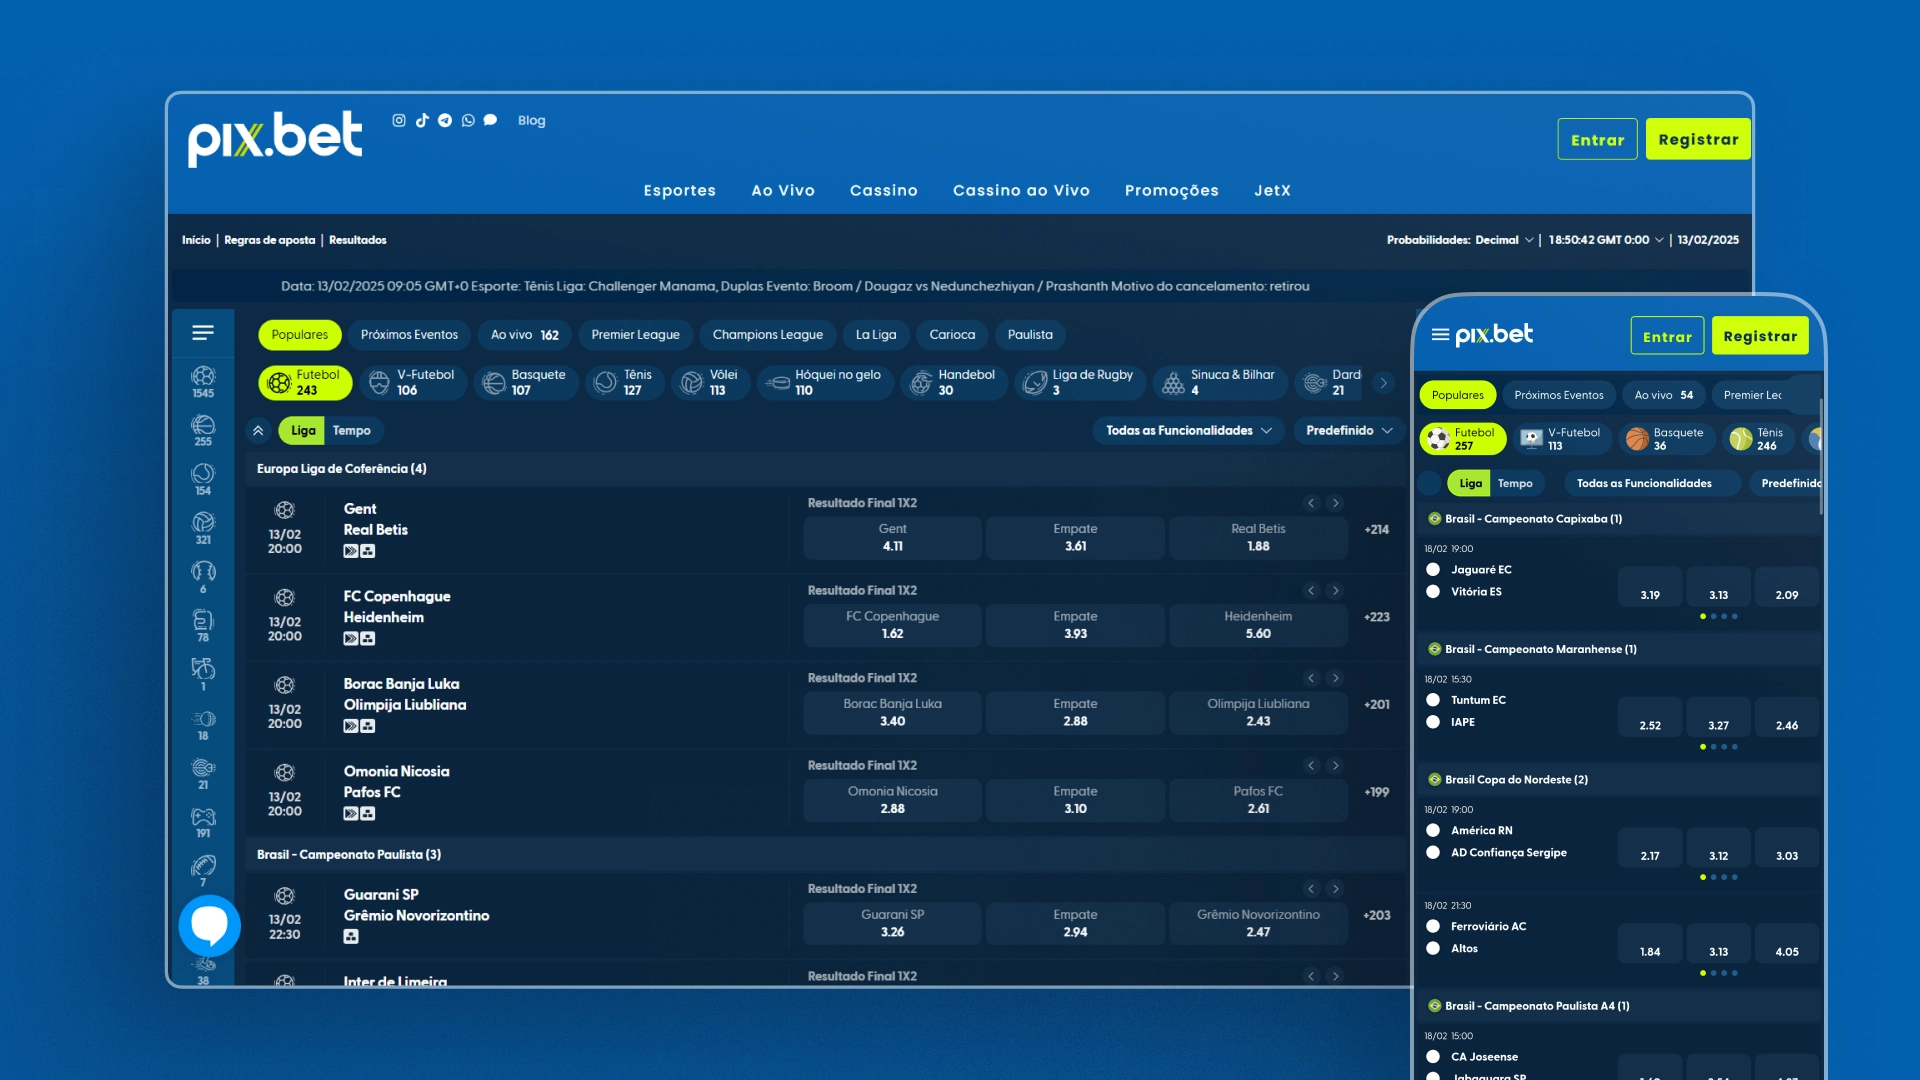
Task: Bet on Heidenheim at 5.60
Action: [1258, 625]
